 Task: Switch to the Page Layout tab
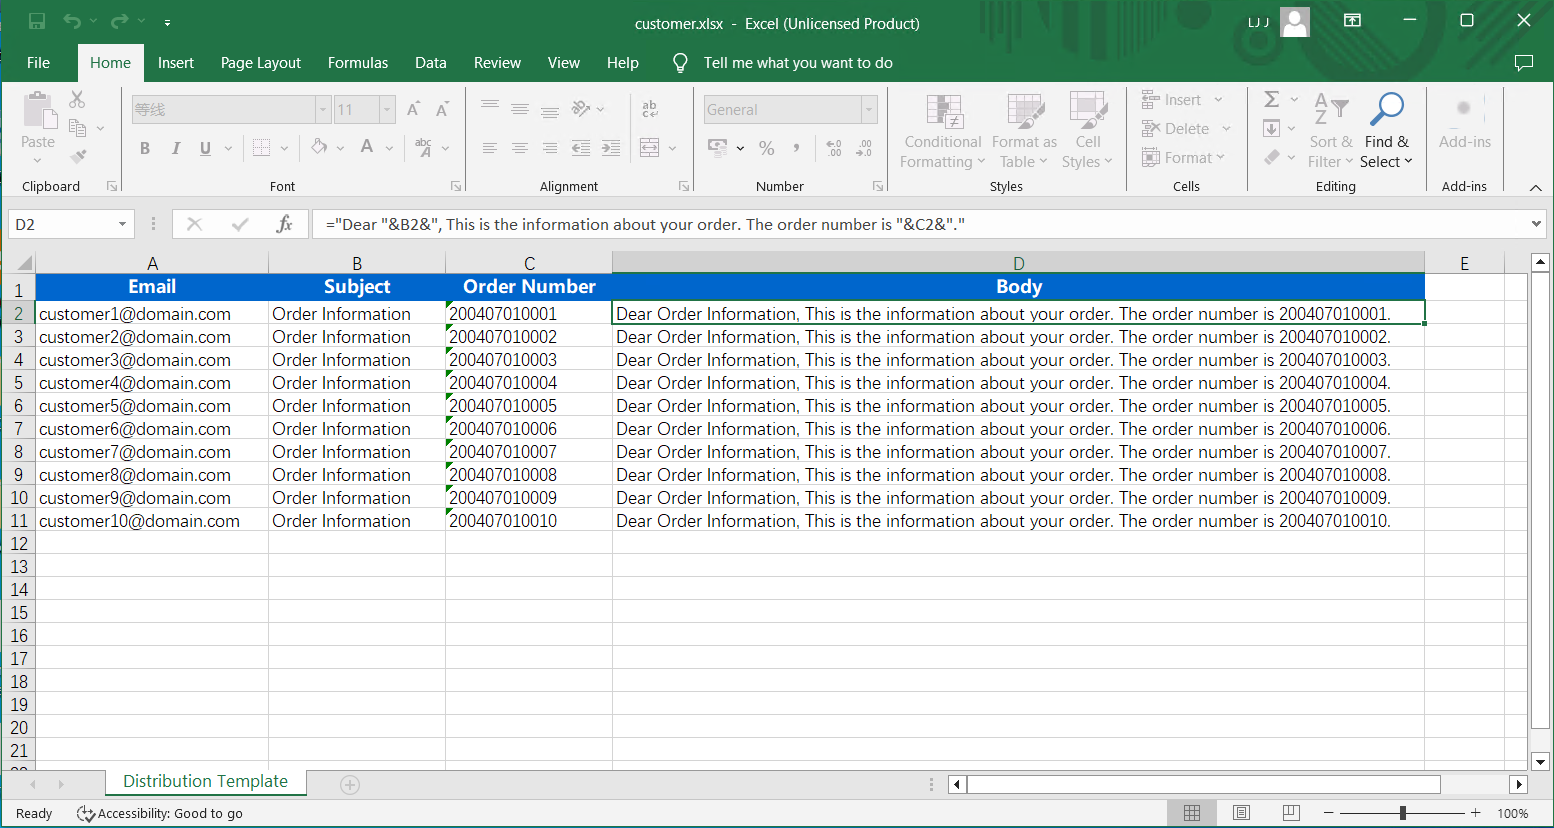click(261, 63)
